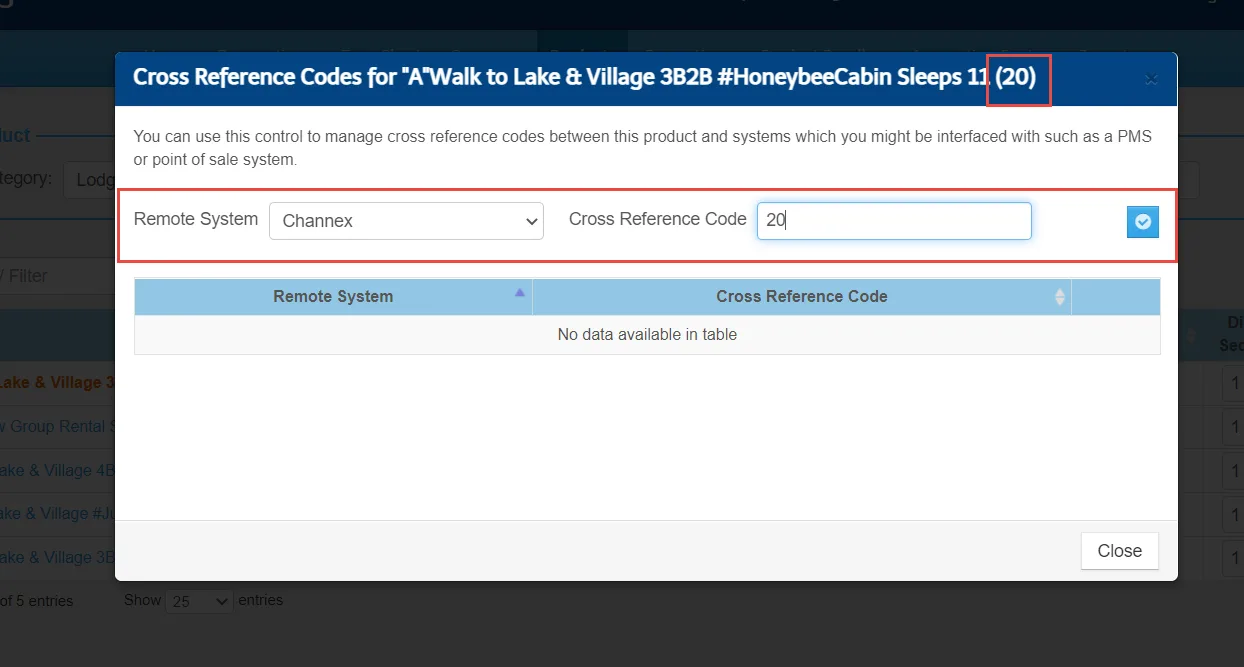This screenshot has height=667, width=1244.
Task: Sort the table by Cross Reference Code header
Action: click(802, 296)
